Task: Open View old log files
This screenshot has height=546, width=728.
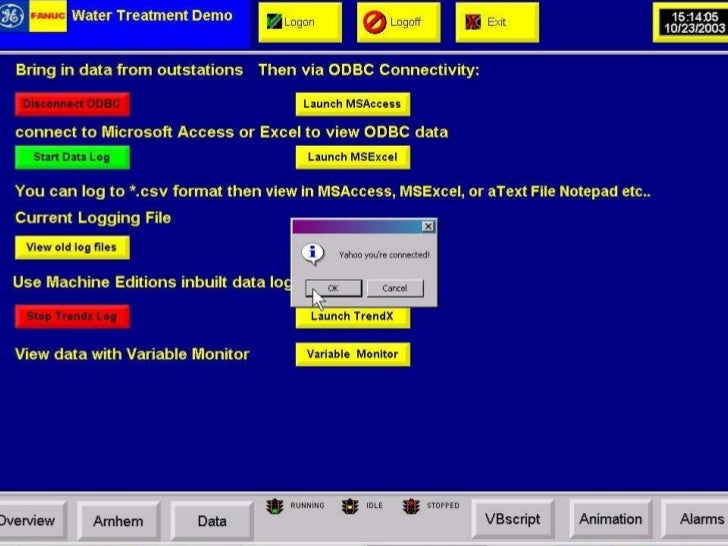Action: pos(72,247)
